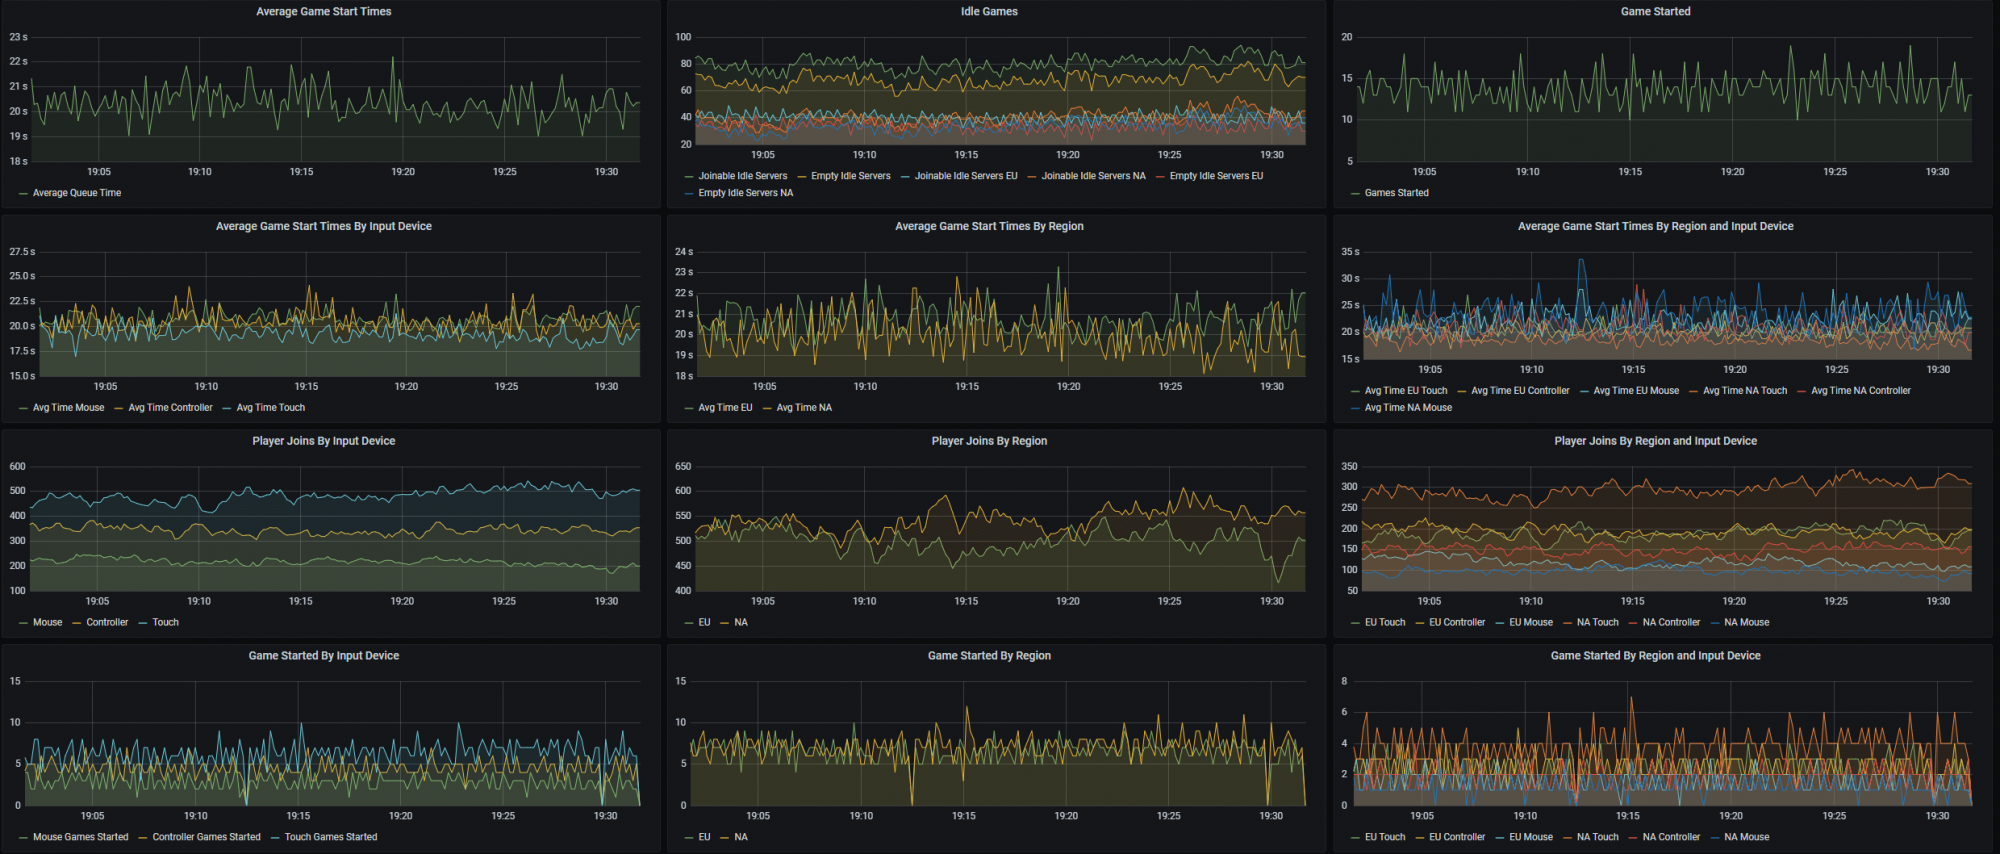This screenshot has width=2000, height=854.
Task: Select NA Controller in Player Joins By Region and Input Device
Action: point(1671,623)
